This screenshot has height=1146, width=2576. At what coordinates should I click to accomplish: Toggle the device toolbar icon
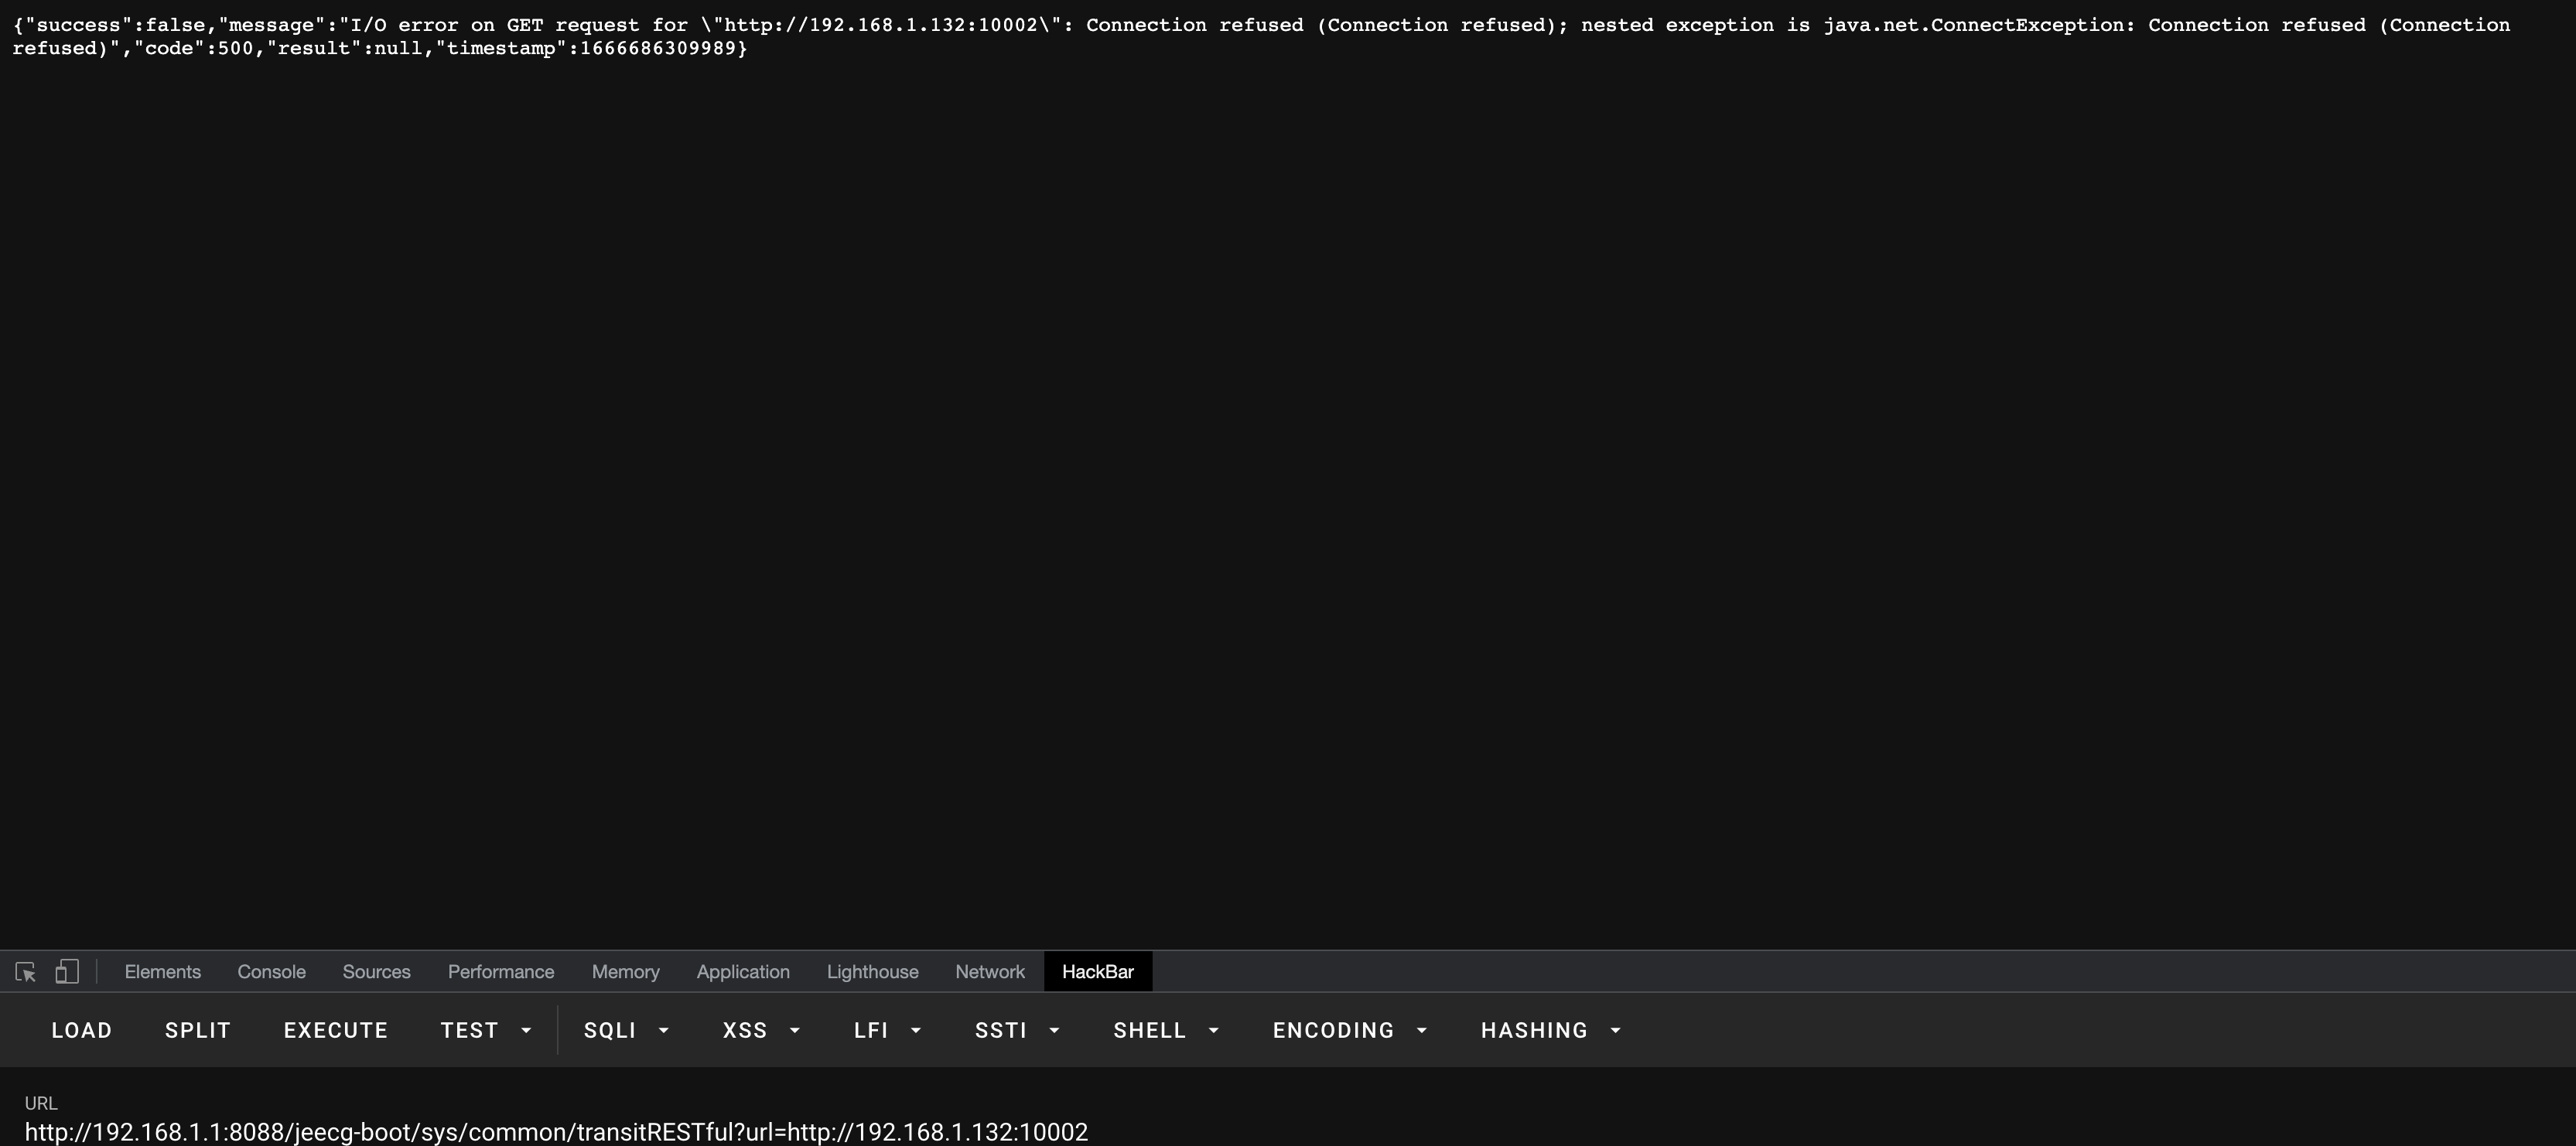pyautogui.click(x=66, y=972)
